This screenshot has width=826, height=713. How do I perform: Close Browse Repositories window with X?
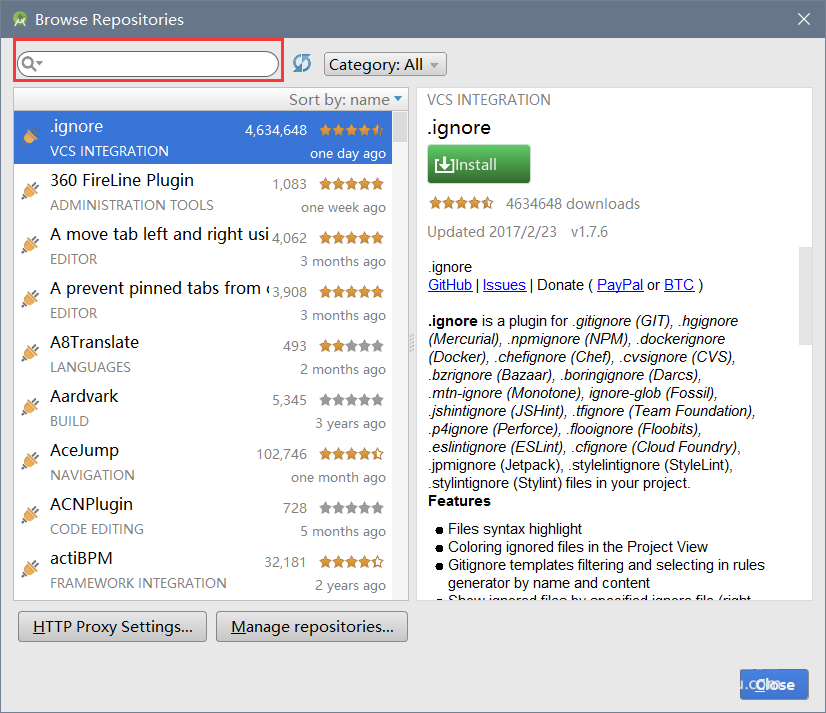[803, 19]
